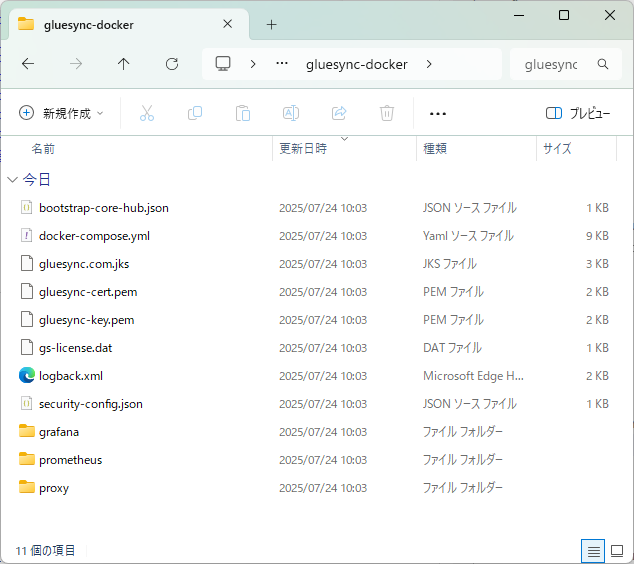Toggle the プレビュー preview pane
634x564 pixels.
tap(578, 114)
